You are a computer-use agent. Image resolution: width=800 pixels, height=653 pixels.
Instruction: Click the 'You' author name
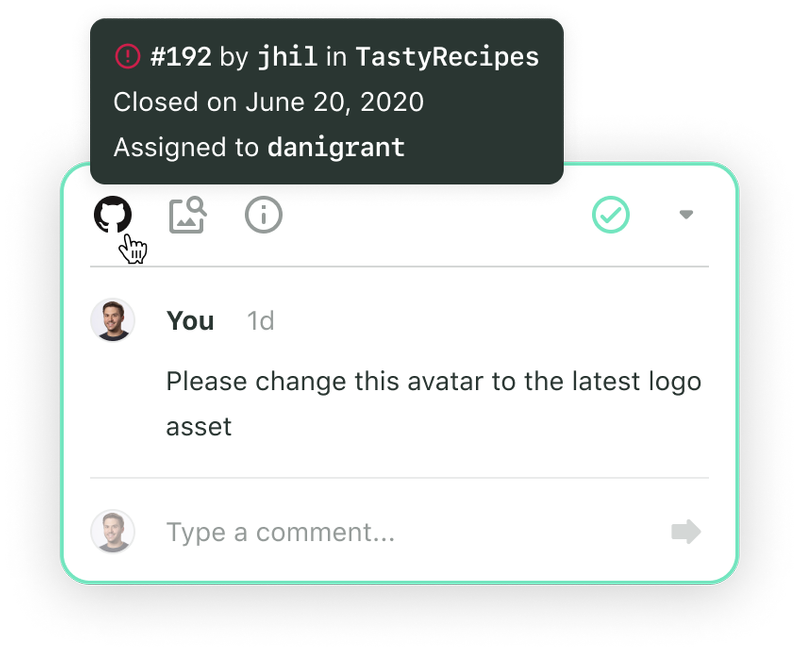(x=190, y=321)
